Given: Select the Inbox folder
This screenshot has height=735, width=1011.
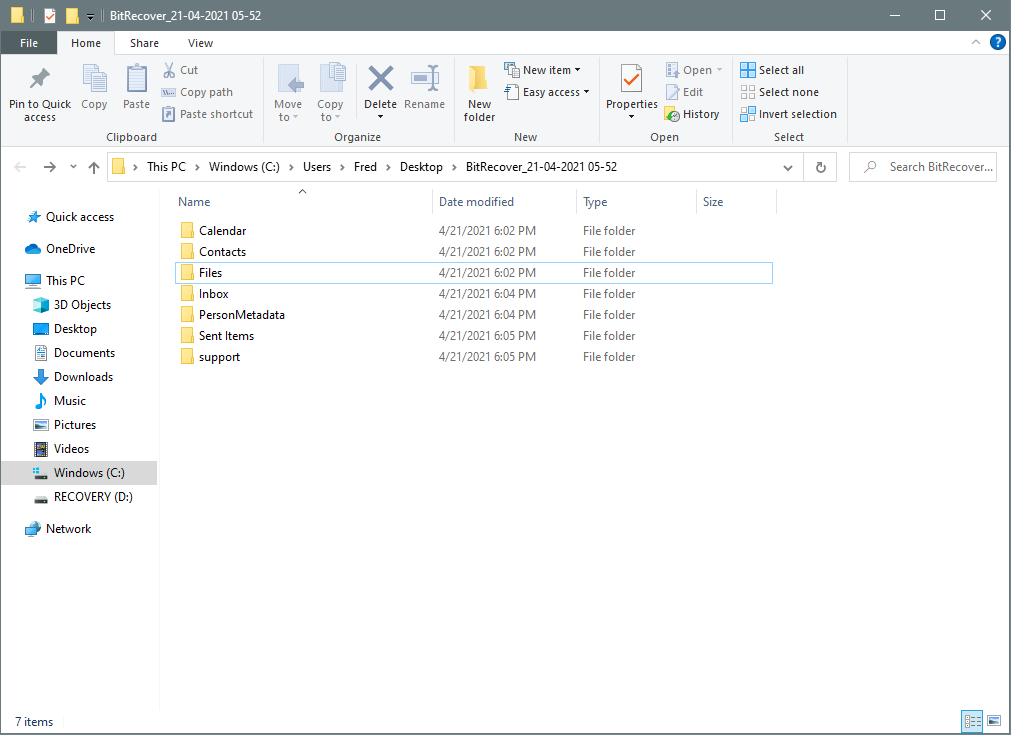Looking at the screenshot, I should coord(474,294).
